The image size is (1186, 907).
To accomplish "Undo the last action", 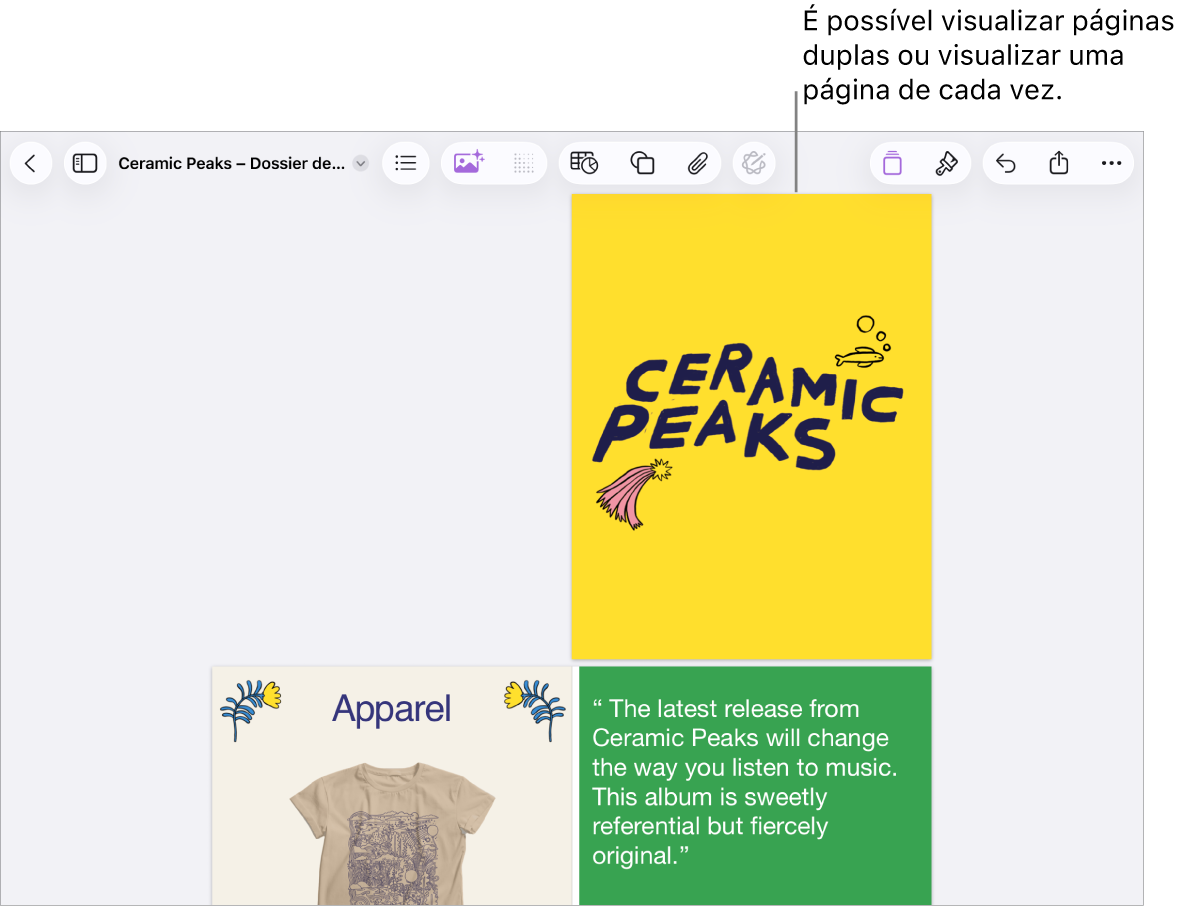I will pyautogui.click(x=1006, y=163).
